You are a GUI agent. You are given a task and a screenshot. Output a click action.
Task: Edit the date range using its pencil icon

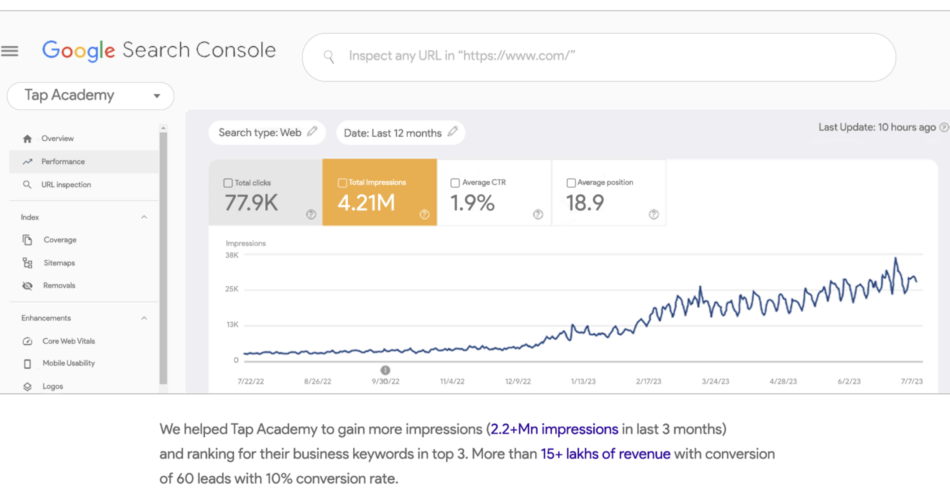(453, 132)
